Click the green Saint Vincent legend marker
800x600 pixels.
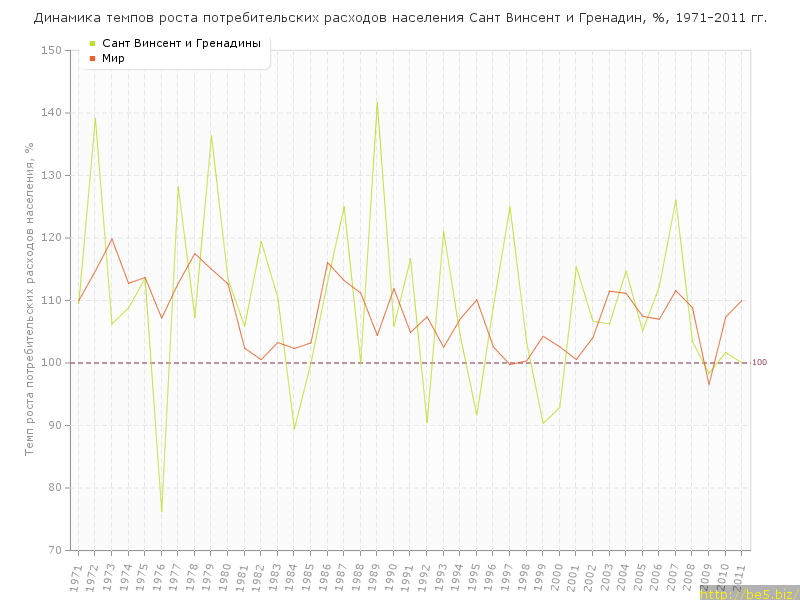(93, 43)
